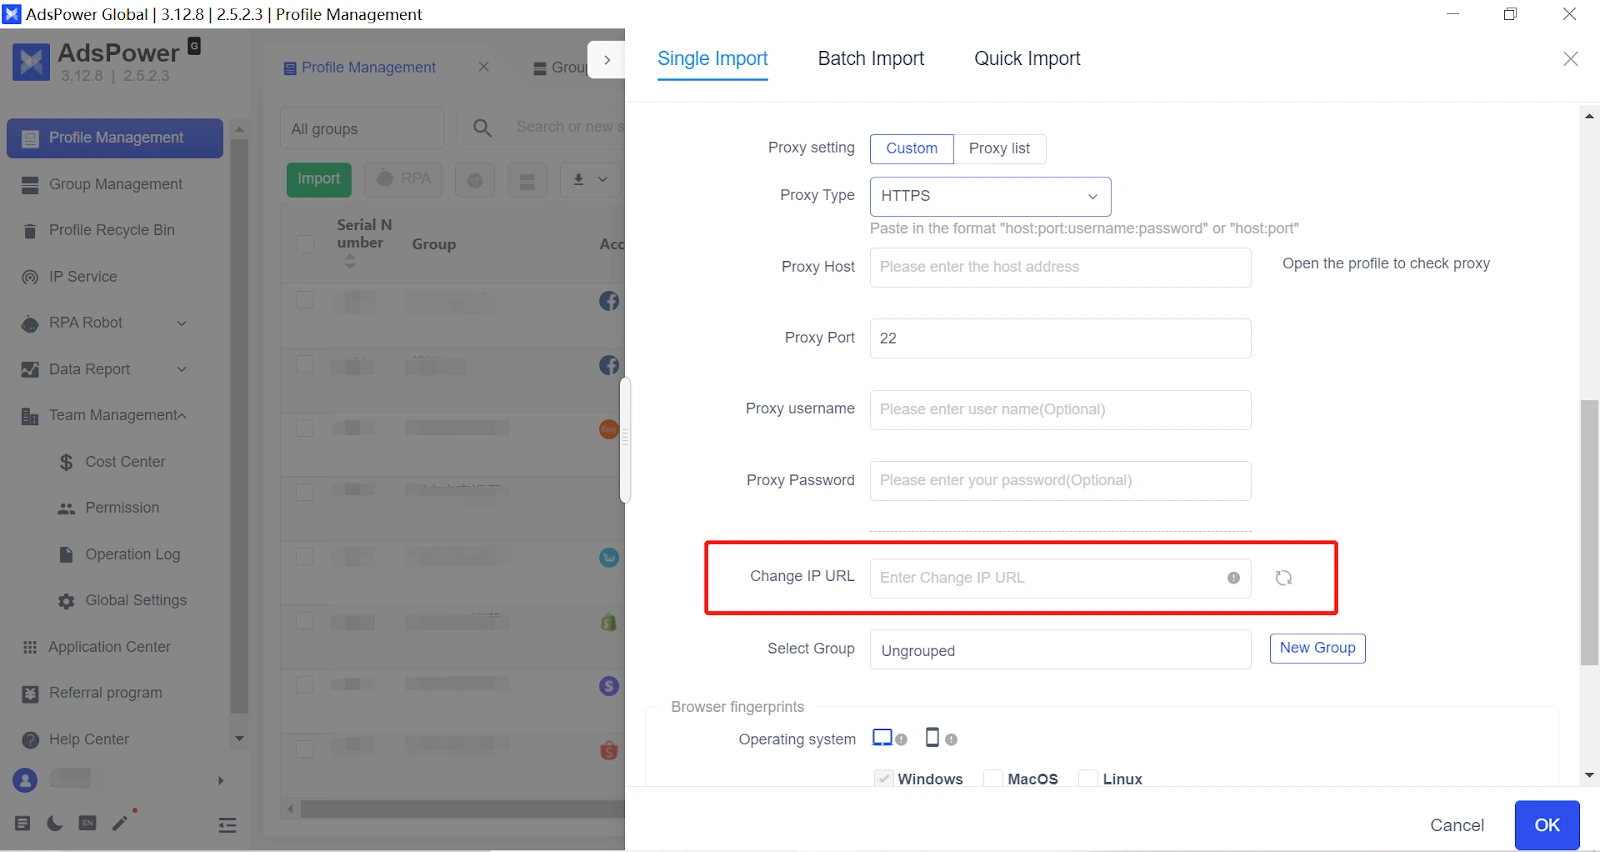Open Profile Management in the sidebar
Image resolution: width=1600 pixels, height=852 pixels.
click(115, 138)
